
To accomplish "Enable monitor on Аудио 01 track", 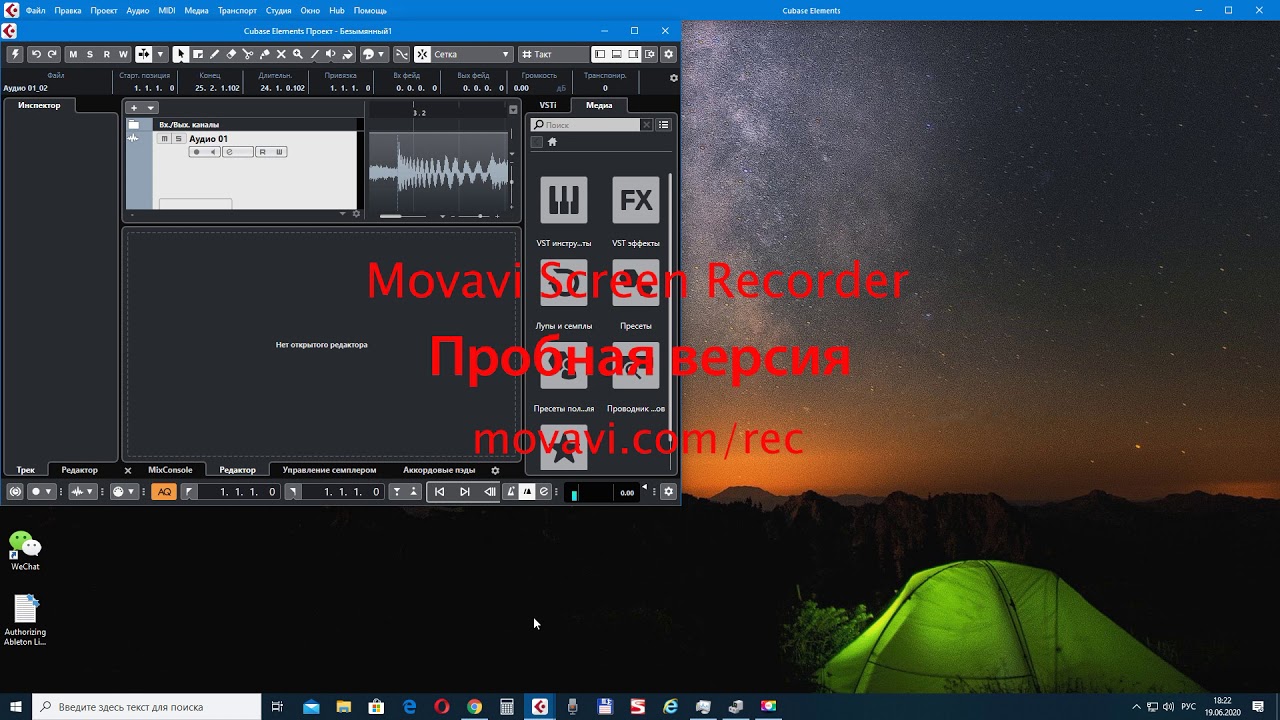I will point(212,152).
